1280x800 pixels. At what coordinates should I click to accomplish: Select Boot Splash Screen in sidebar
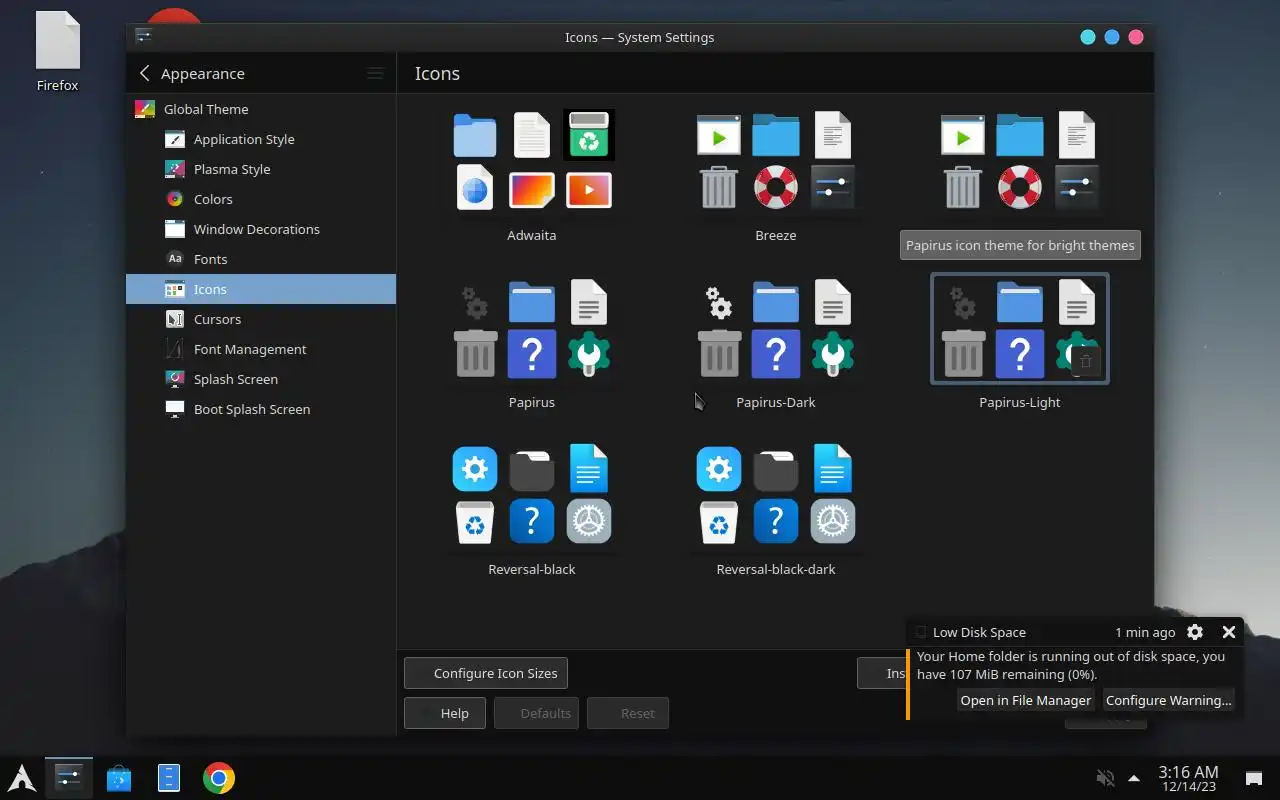(261, 409)
